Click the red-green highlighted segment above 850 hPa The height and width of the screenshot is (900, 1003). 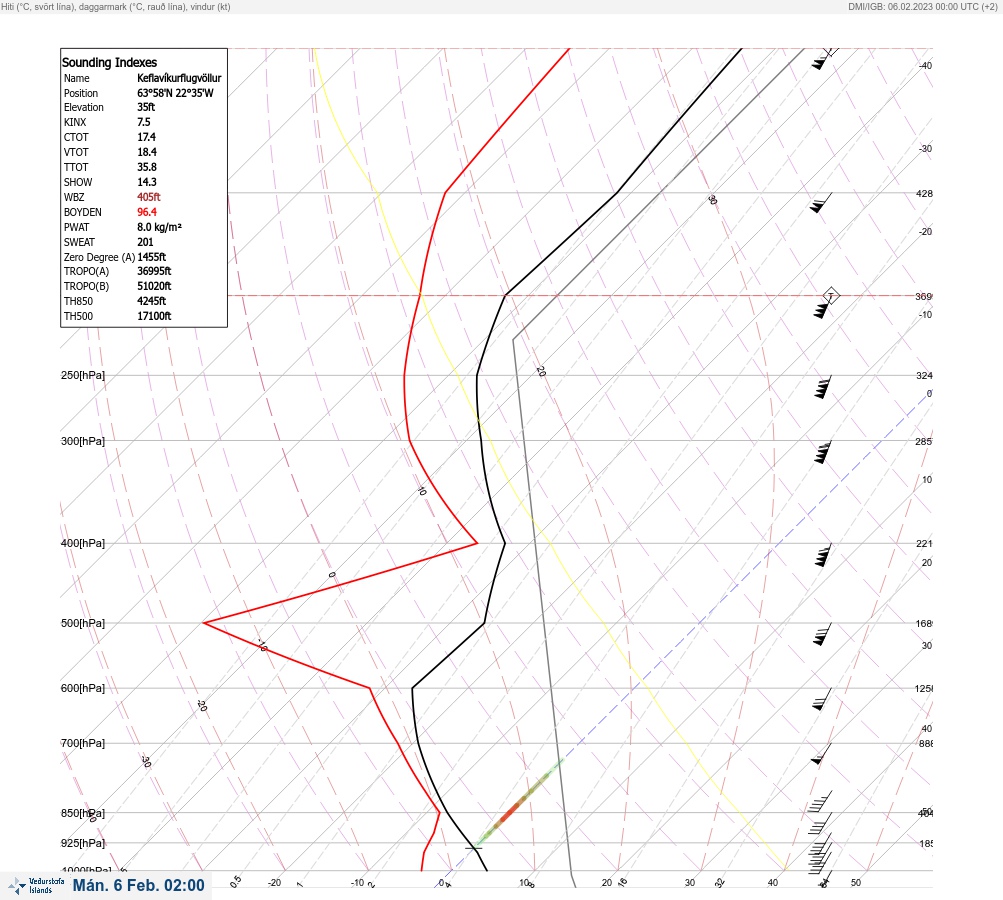521,802
